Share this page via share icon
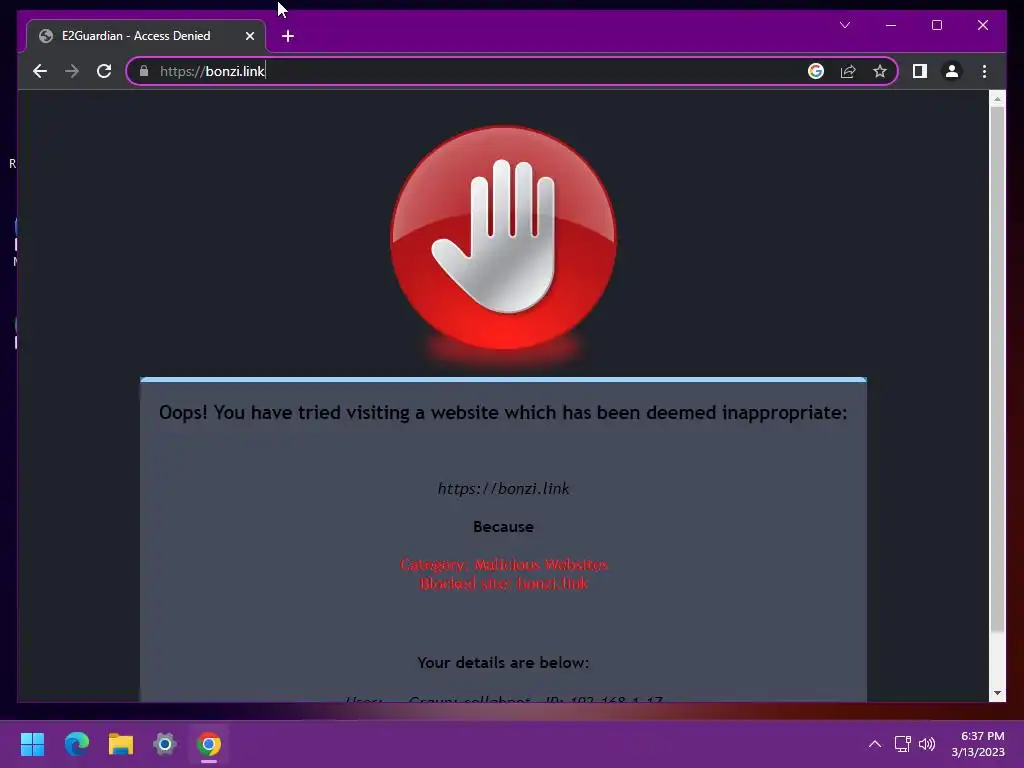The height and width of the screenshot is (768, 1024). tap(848, 71)
